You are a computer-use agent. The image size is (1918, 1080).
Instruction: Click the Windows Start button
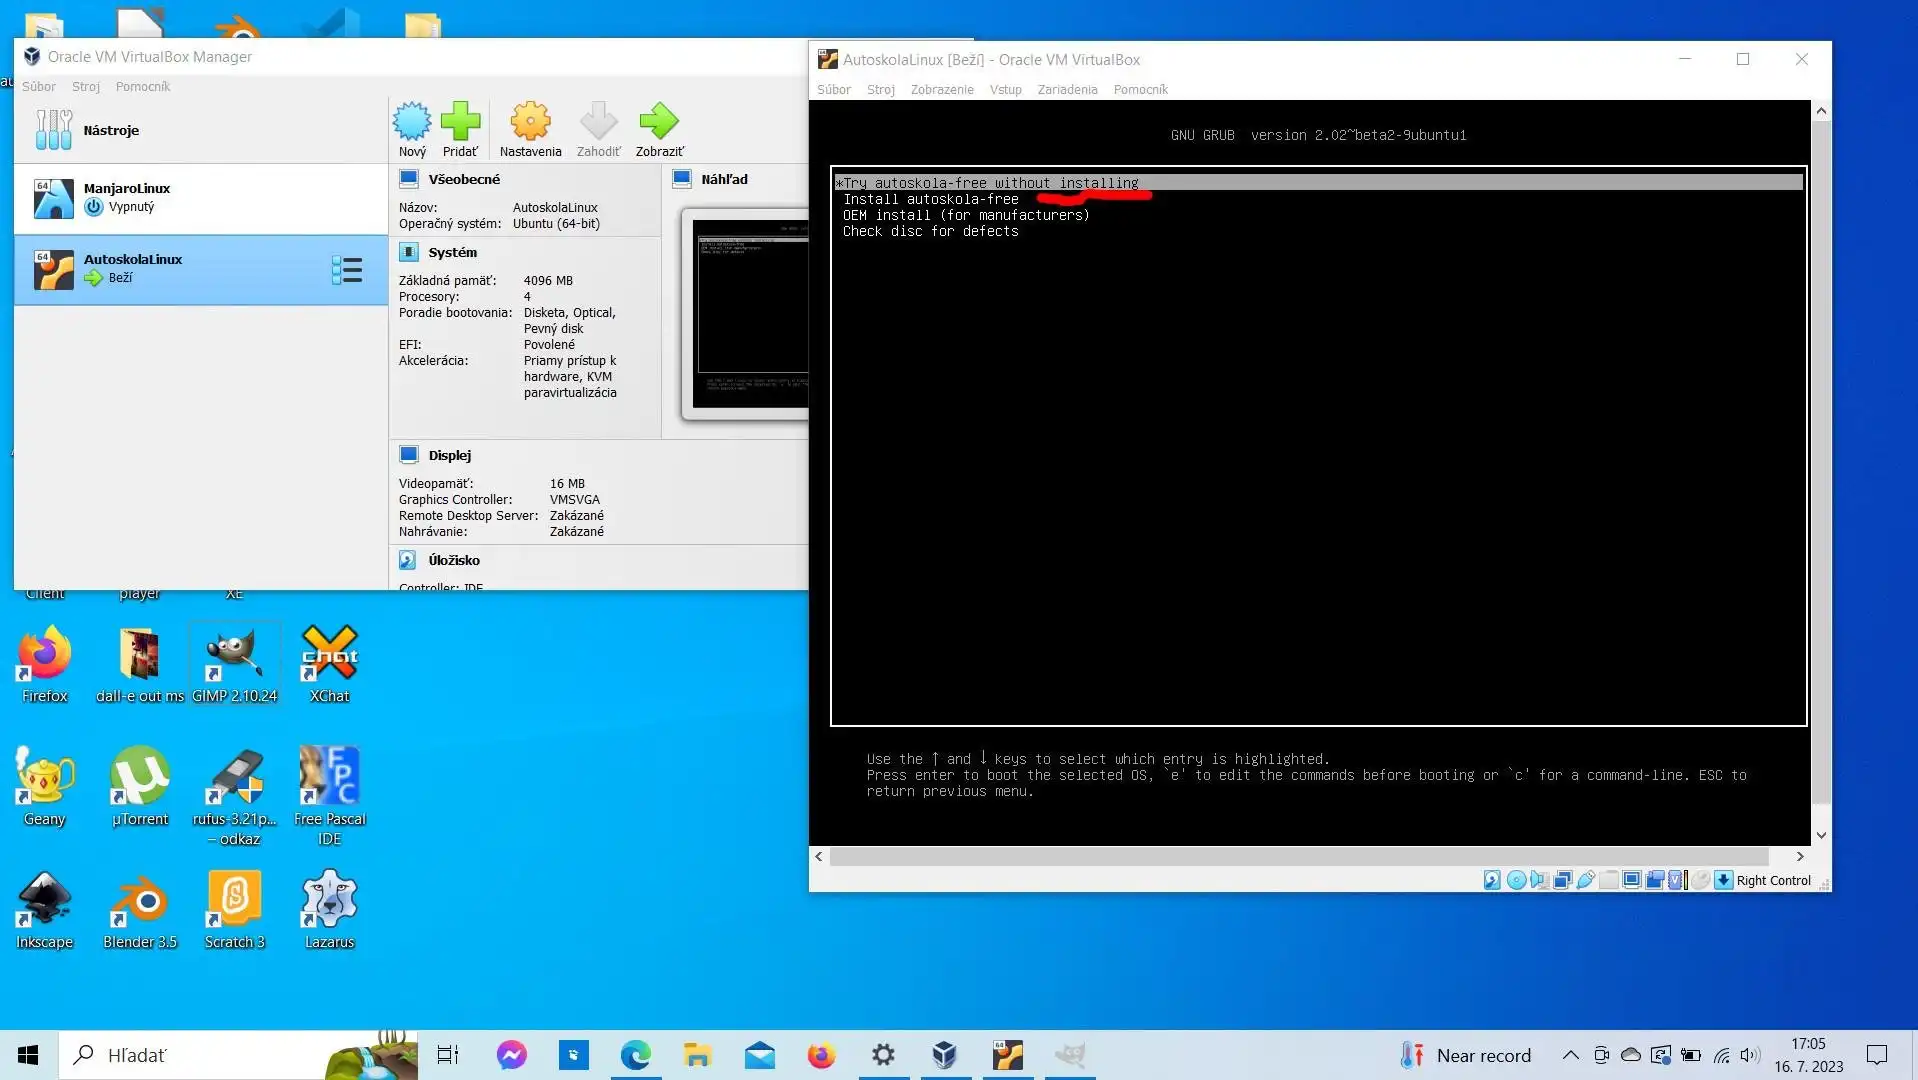click(28, 1055)
